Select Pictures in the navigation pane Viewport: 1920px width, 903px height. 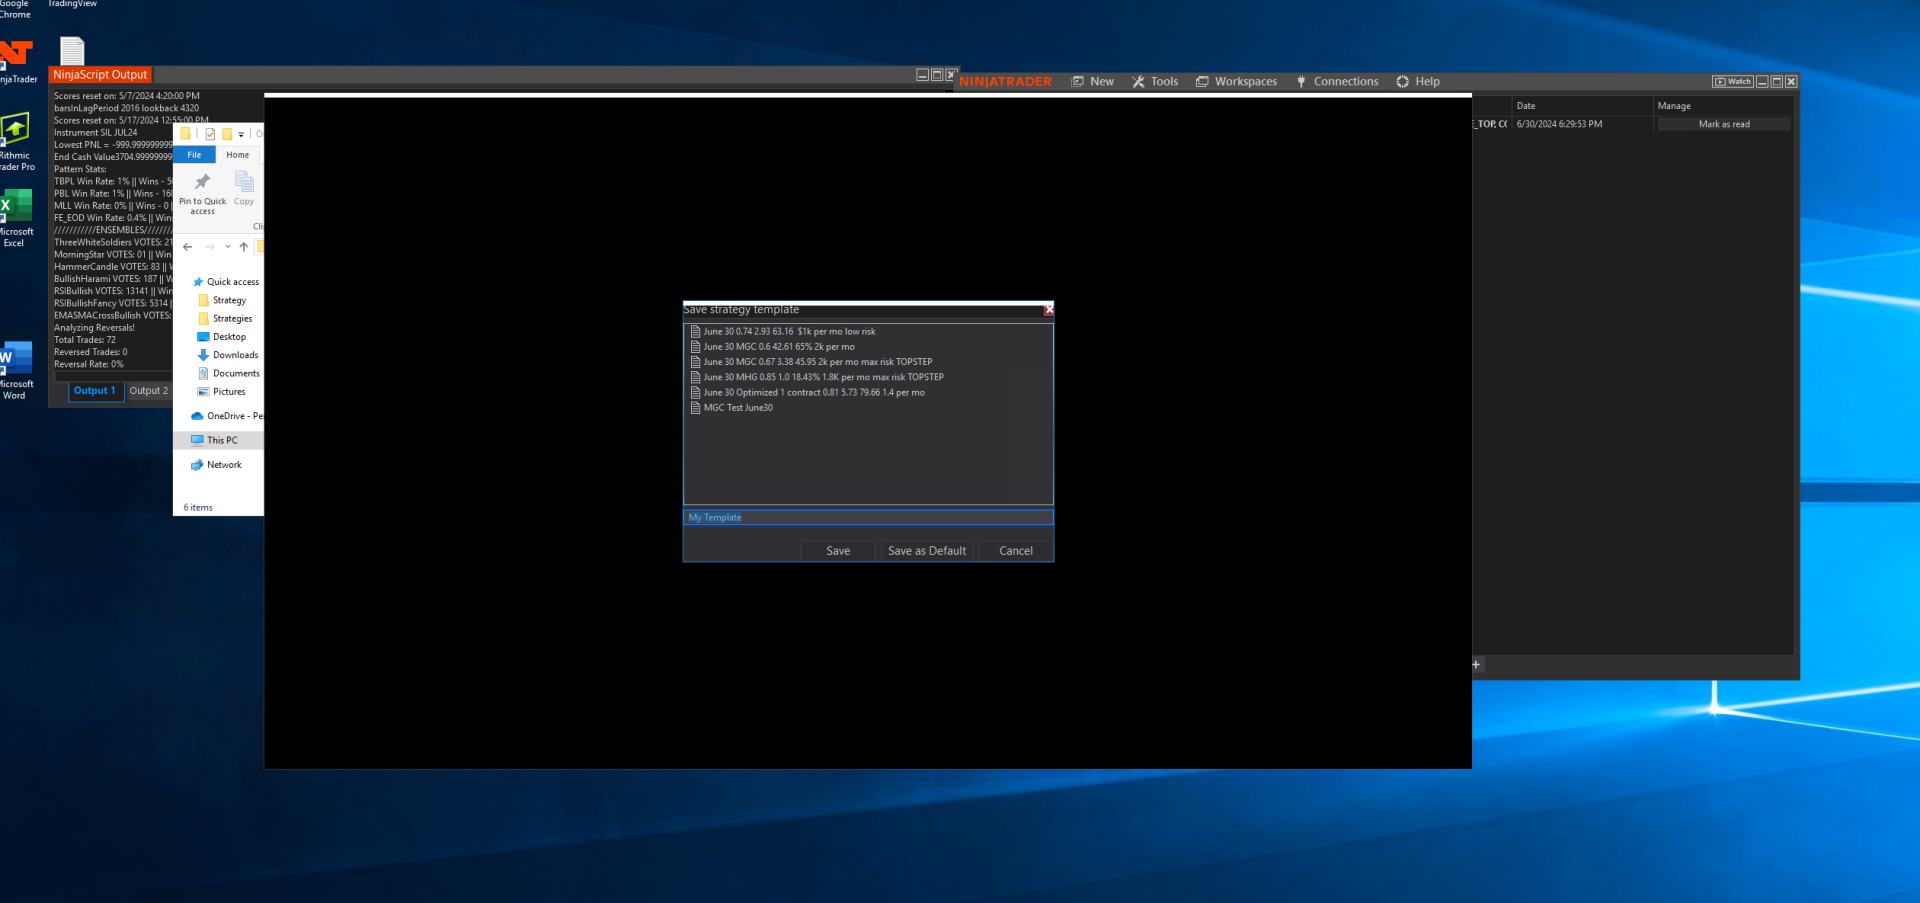pos(221,392)
